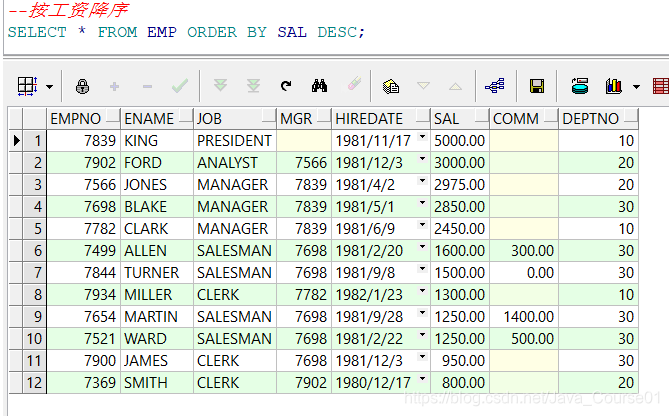Click the green checkmark post changes icon

[180, 86]
